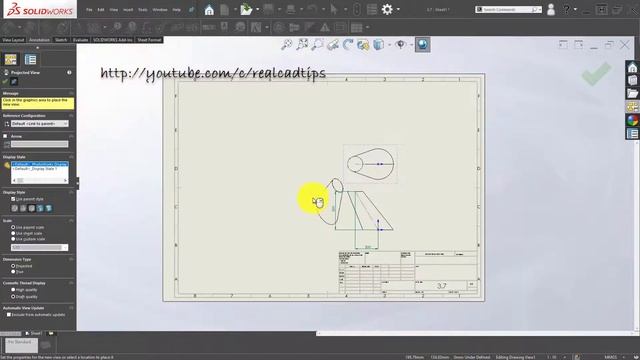Click the Undo icon
The width and height of the screenshot is (640, 360).
click(312, 9)
